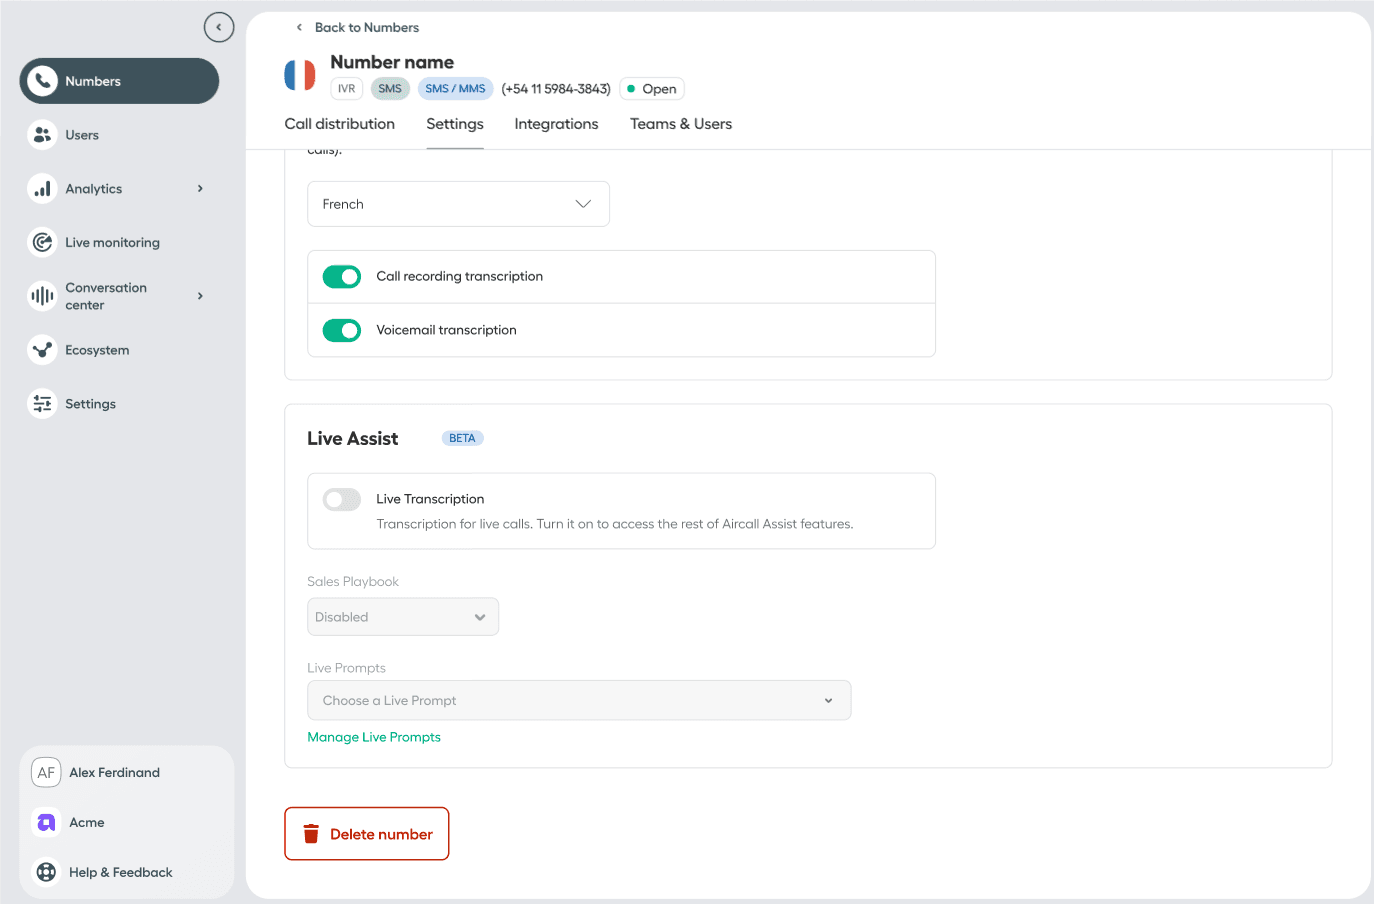Collapse the sidebar with the arrow button
Viewport: 1374px width, 904px height.
(218, 27)
